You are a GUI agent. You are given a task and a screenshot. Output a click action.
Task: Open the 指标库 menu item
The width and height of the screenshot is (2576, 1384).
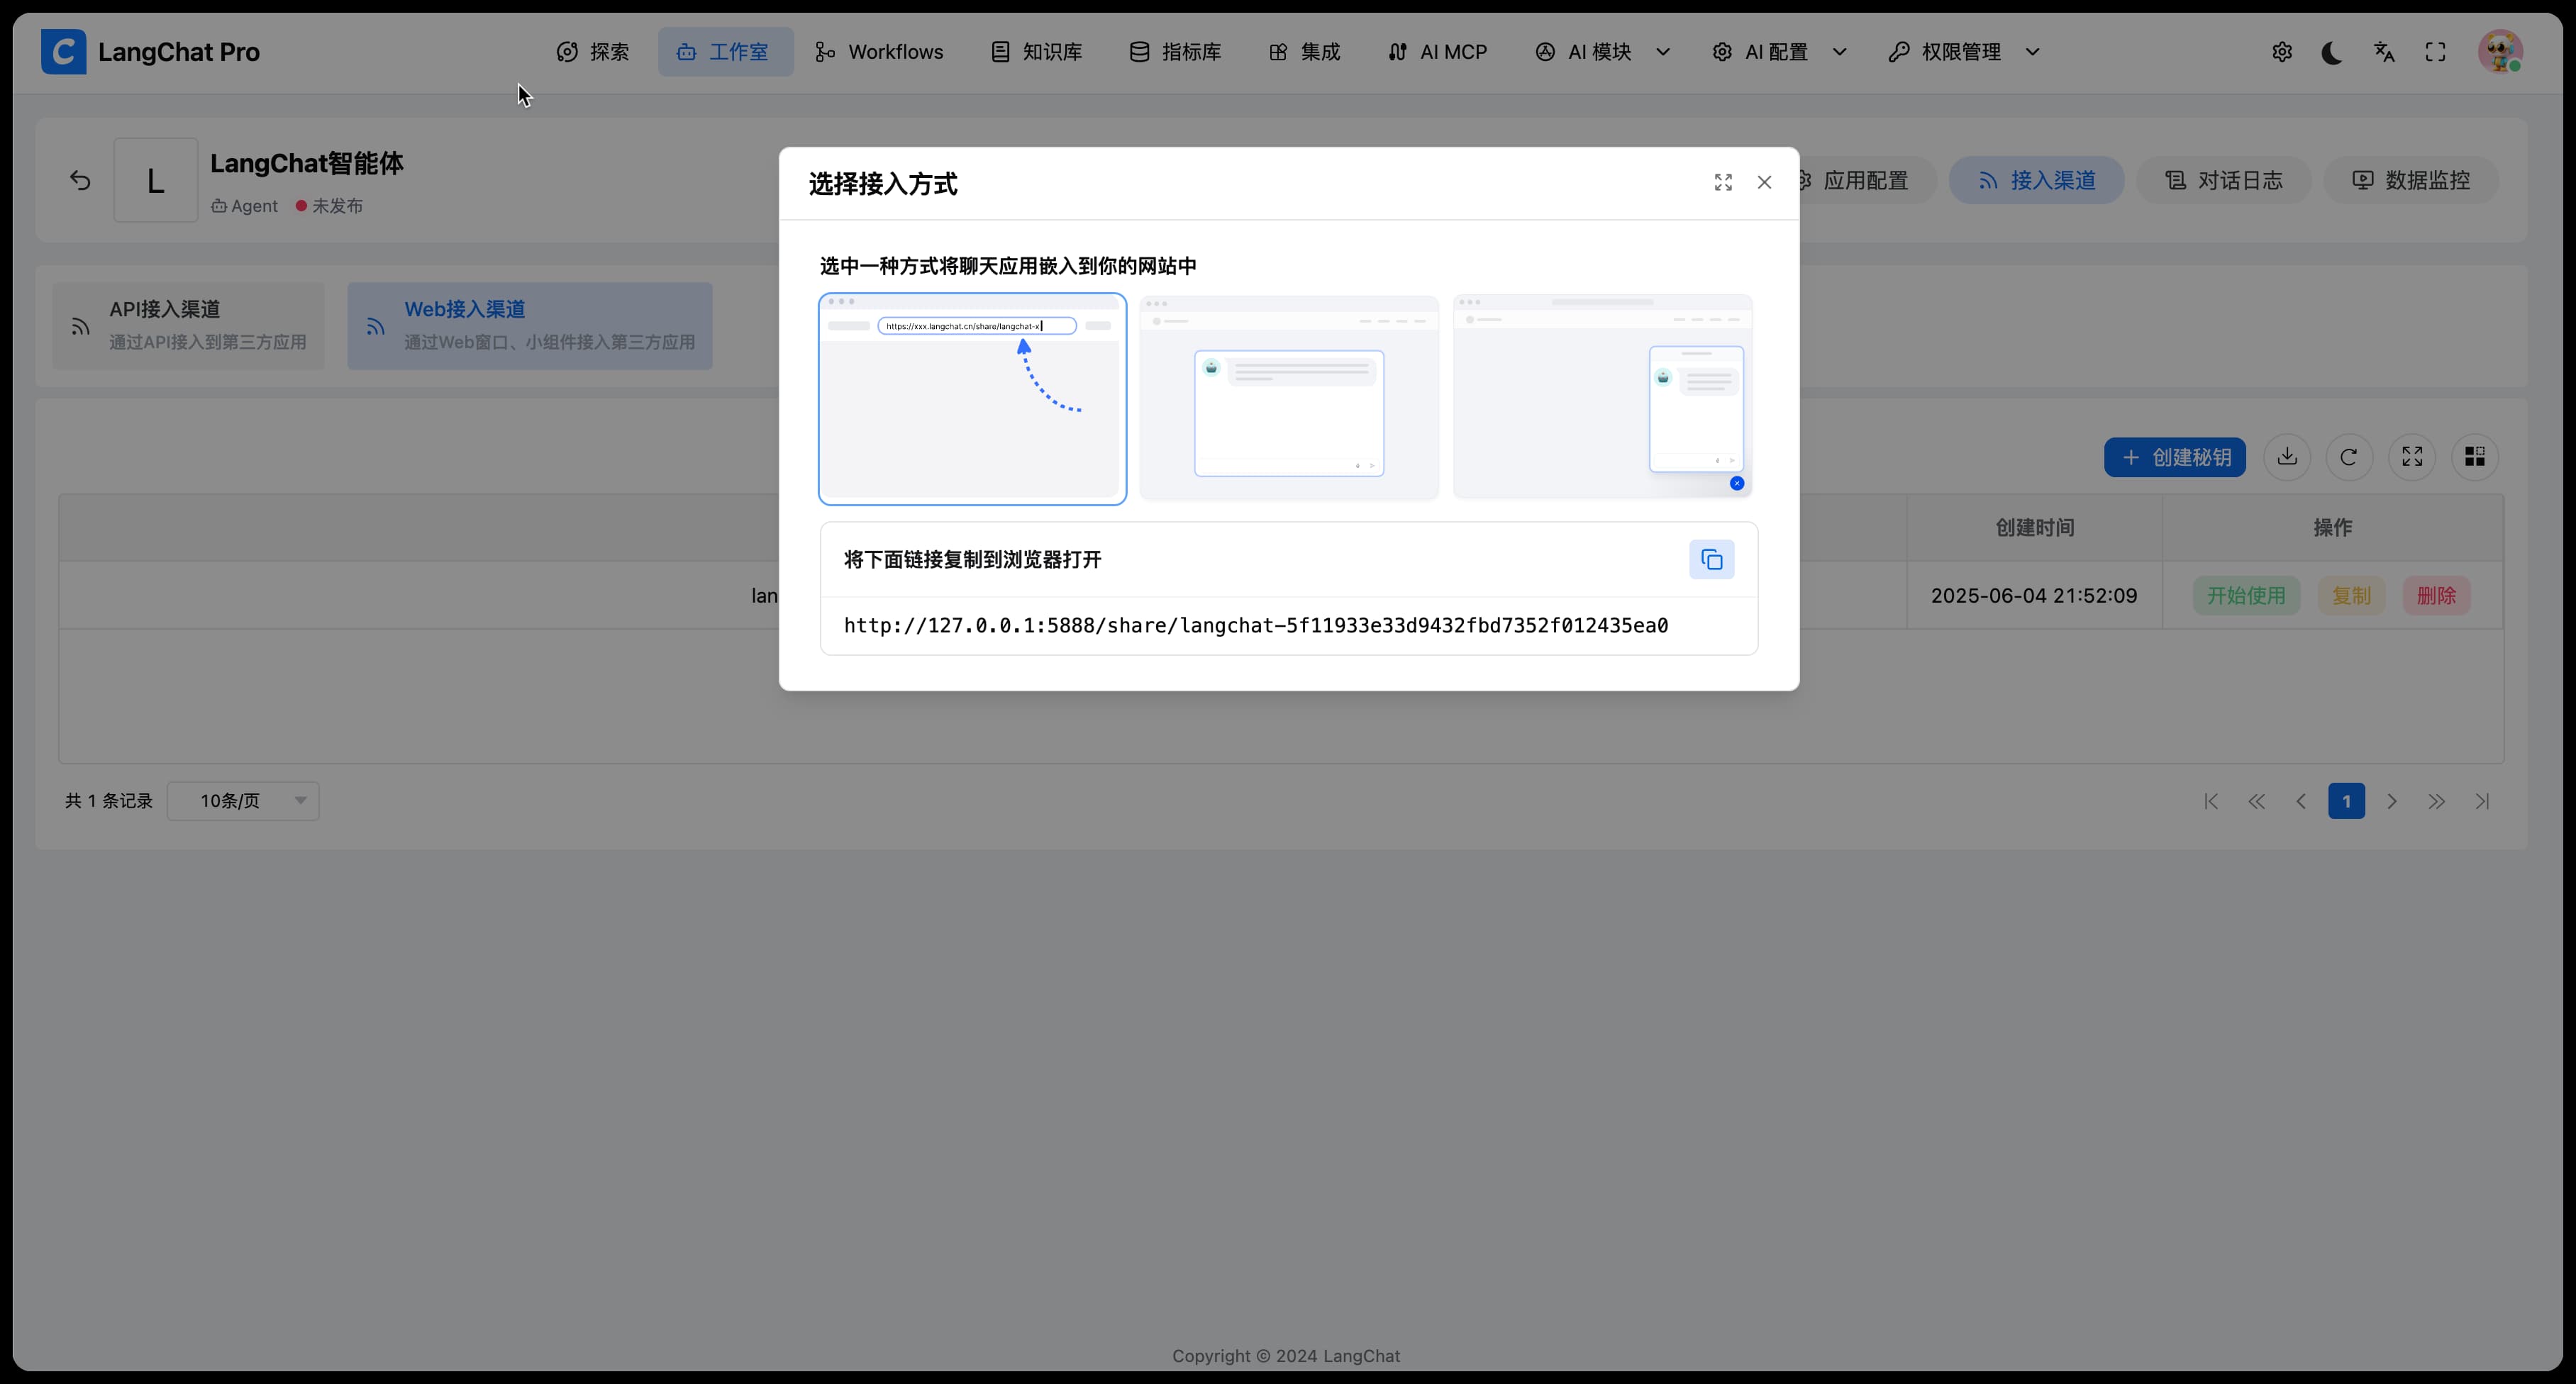(1176, 52)
